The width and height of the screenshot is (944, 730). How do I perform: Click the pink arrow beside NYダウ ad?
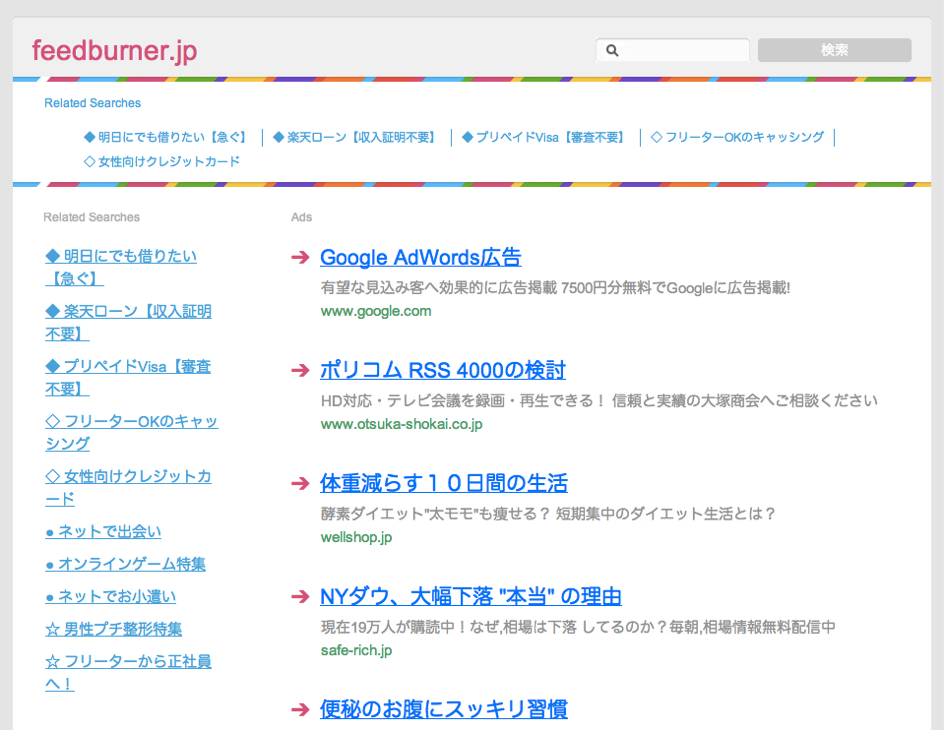coord(300,596)
